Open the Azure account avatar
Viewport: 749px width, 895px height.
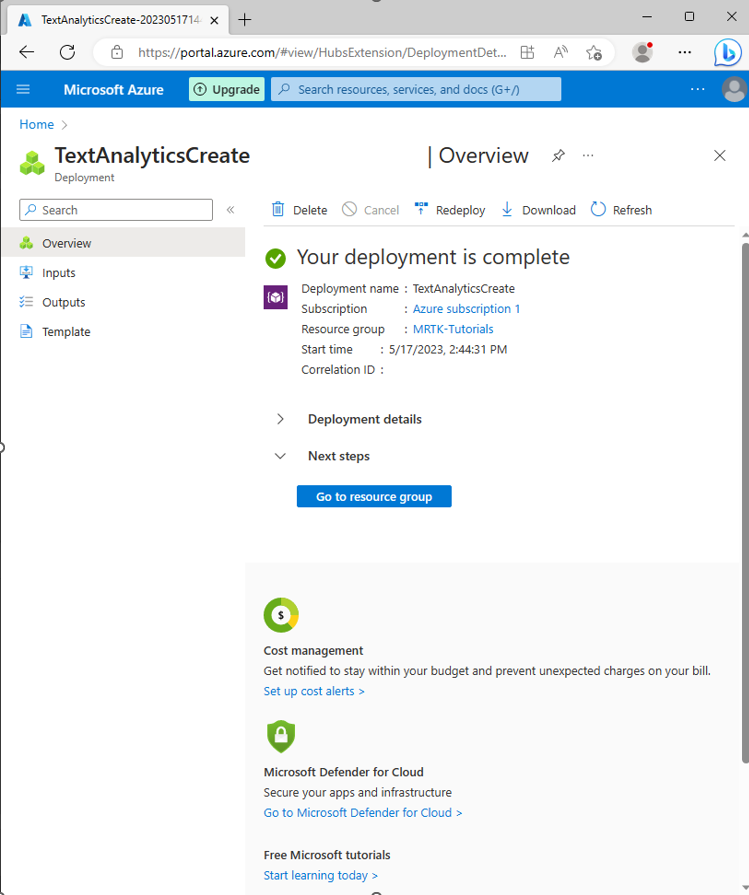pos(734,90)
